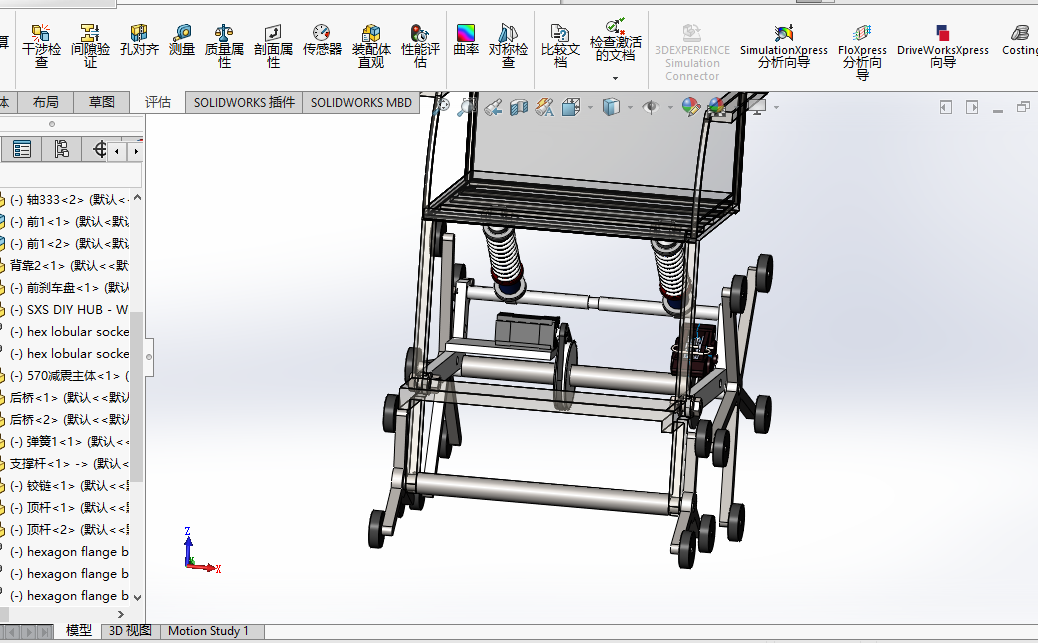Click the feature tree scroll down arrow
Screen dimensions: 1038x643
(x=137, y=597)
